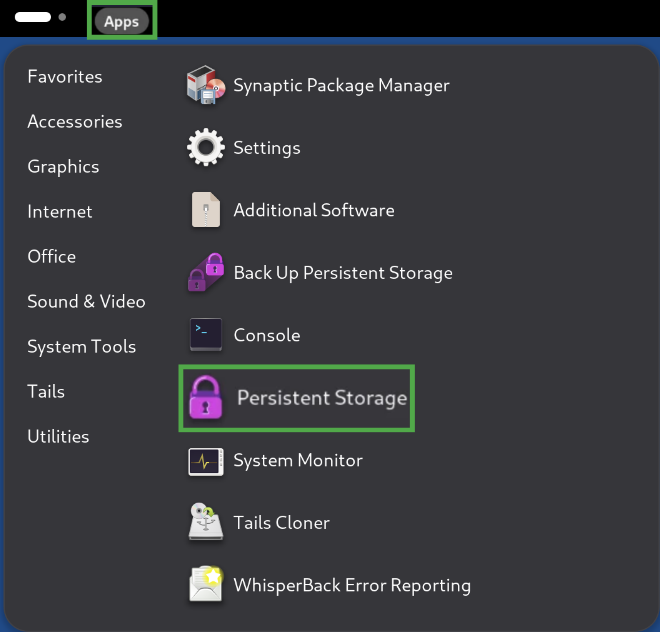The width and height of the screenshot is (660, 632).
Task: Click the small workspace dot indicator
Action: (x=62, y=17)
